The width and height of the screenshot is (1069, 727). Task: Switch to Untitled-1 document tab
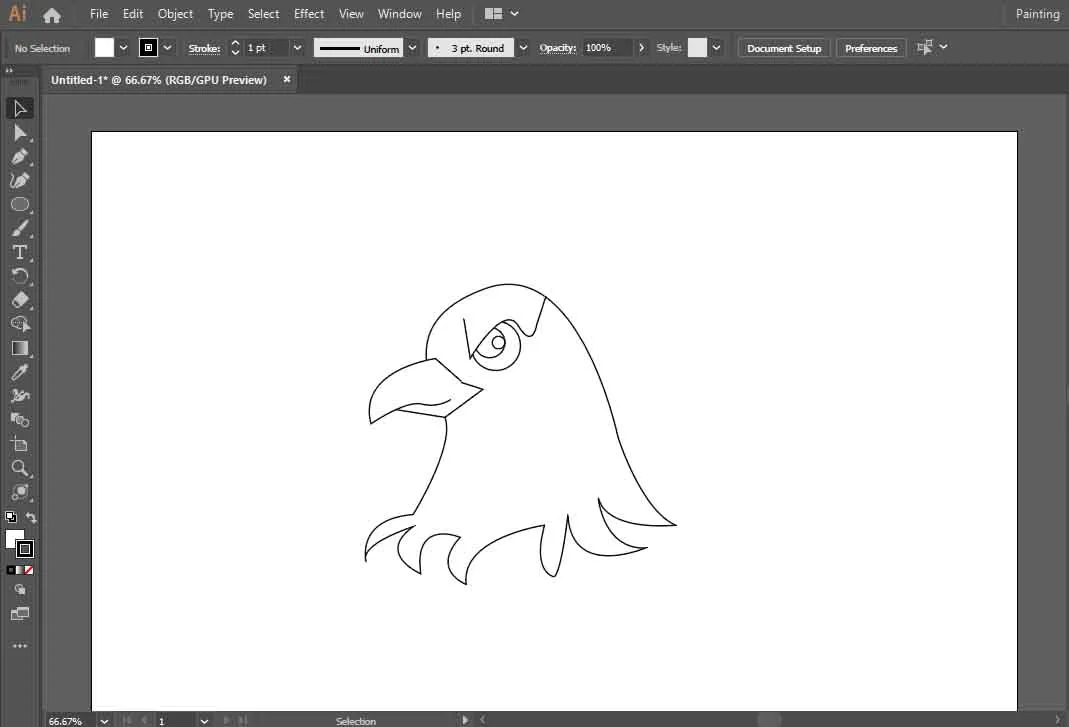[159, 80]
